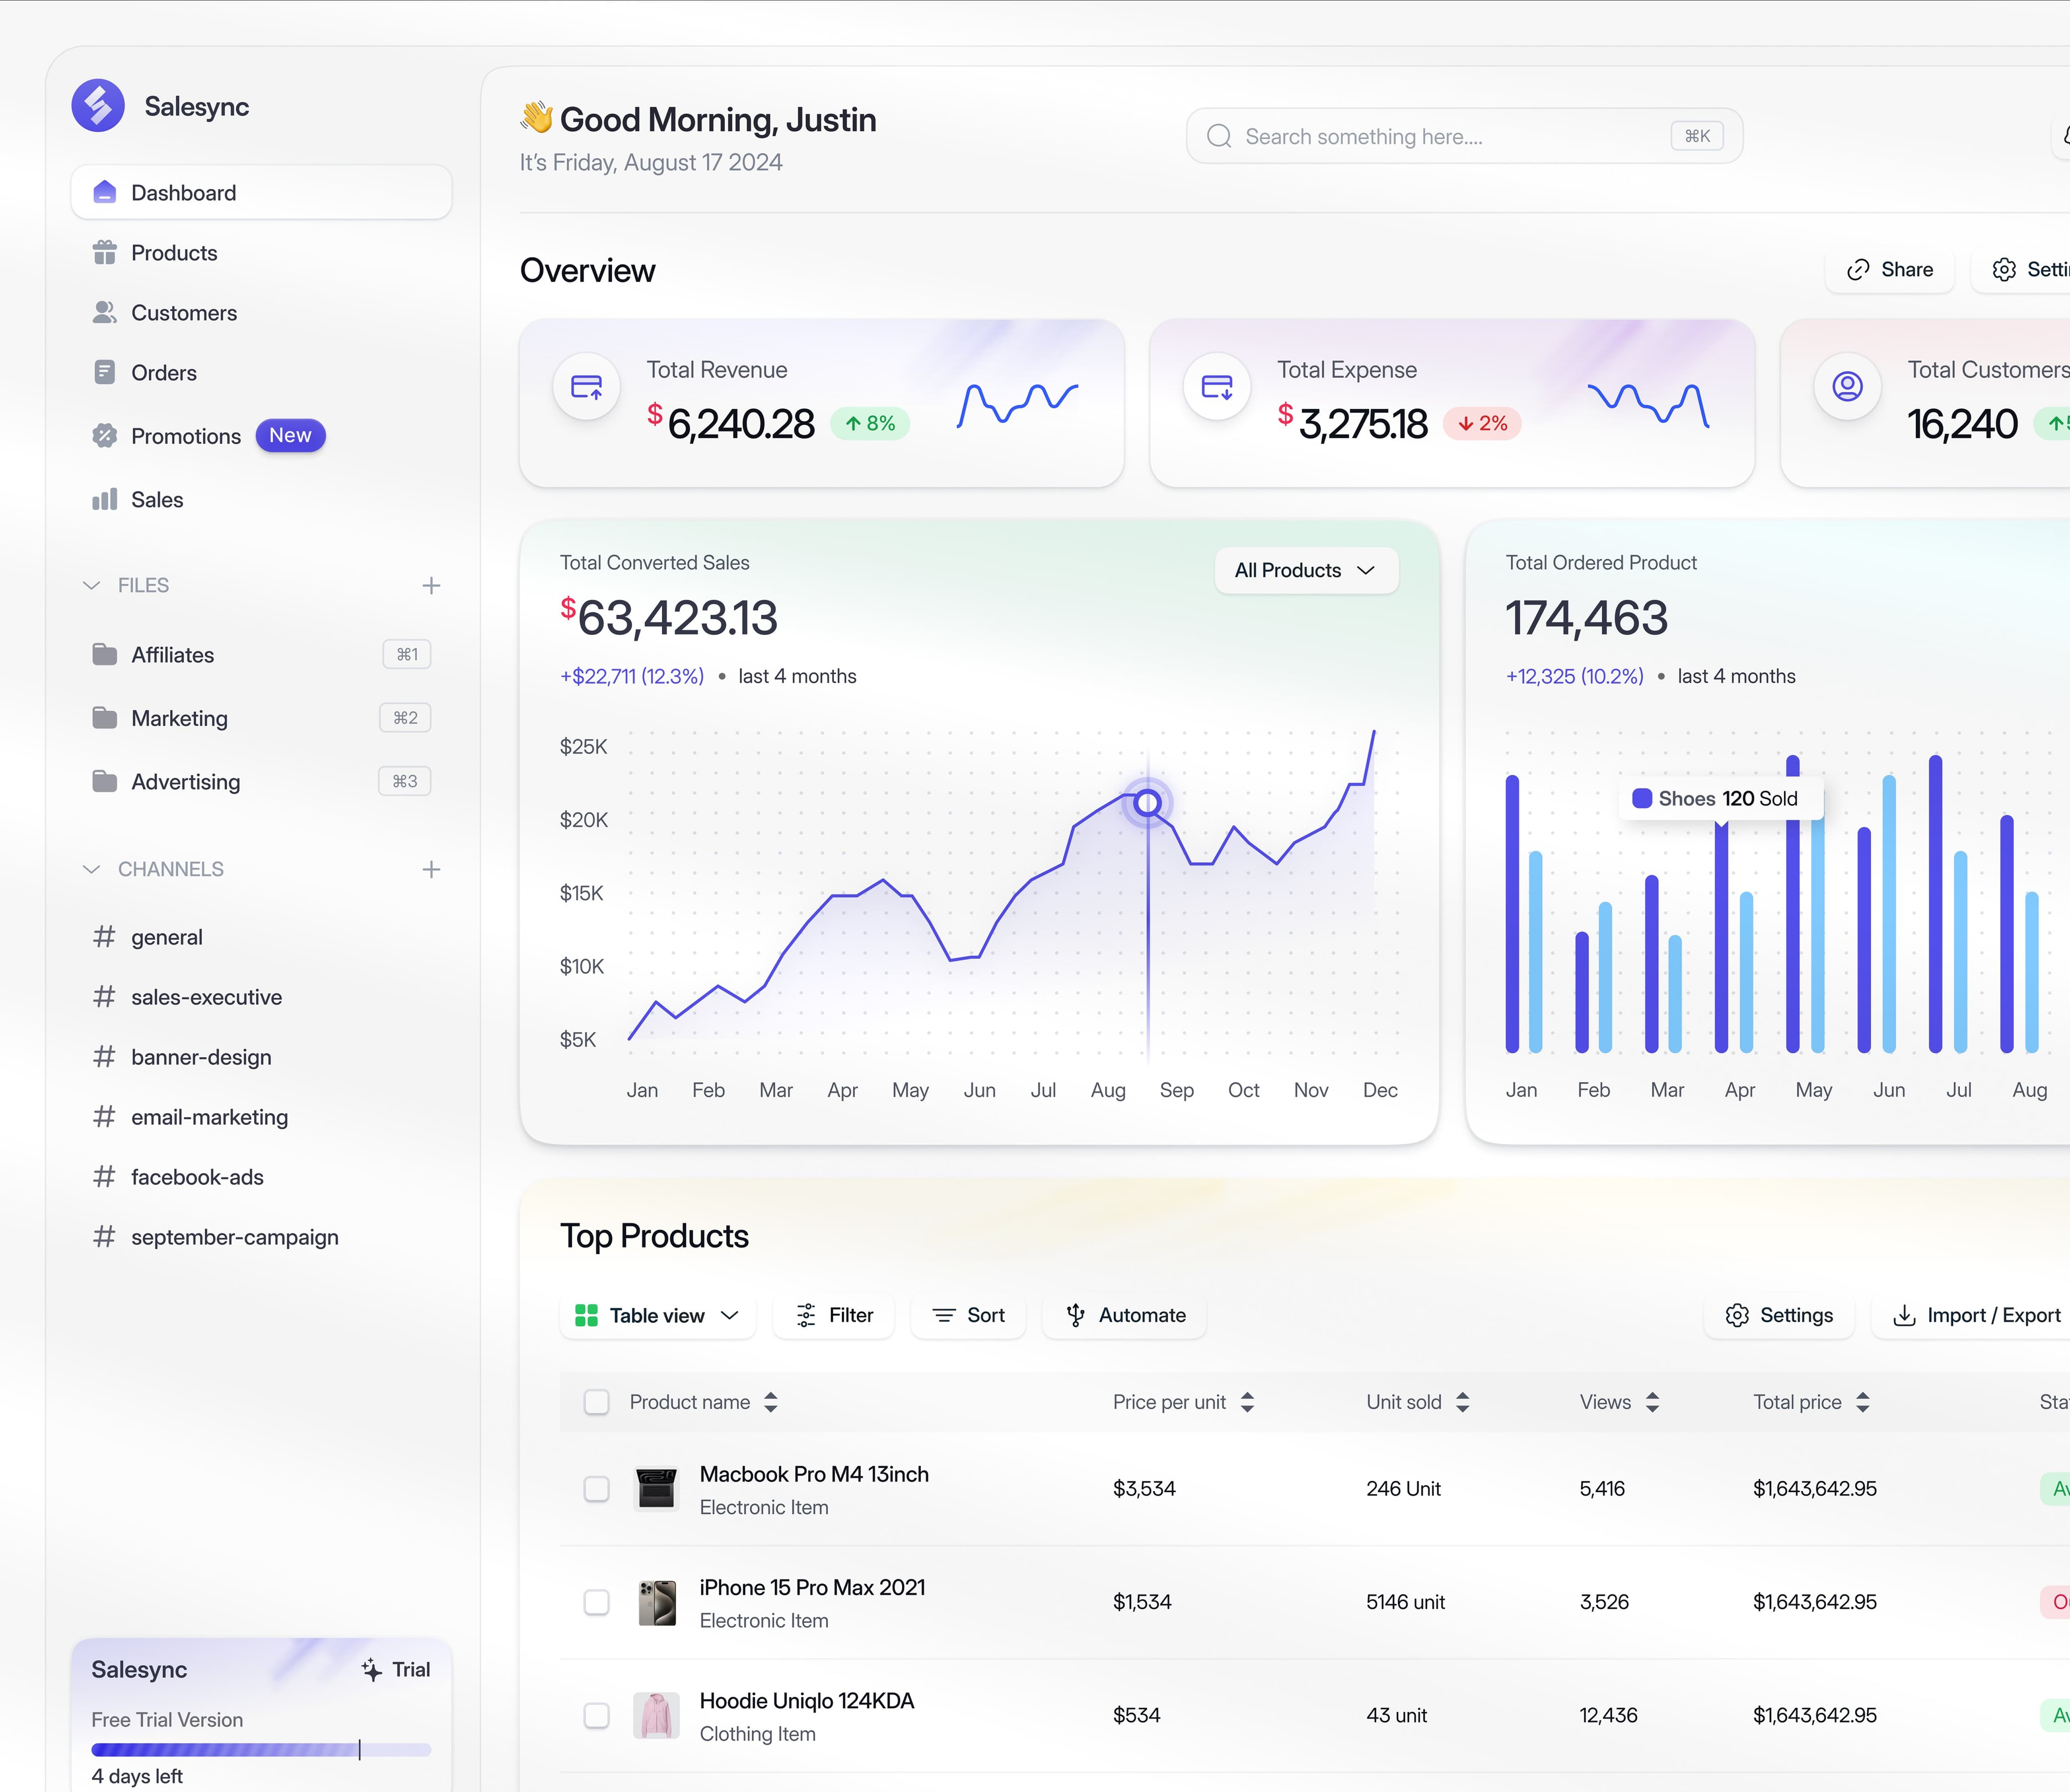The width and height of the screenshot is (2070, 1792).
Task: Click the Share button
Action: [1889, 270]
